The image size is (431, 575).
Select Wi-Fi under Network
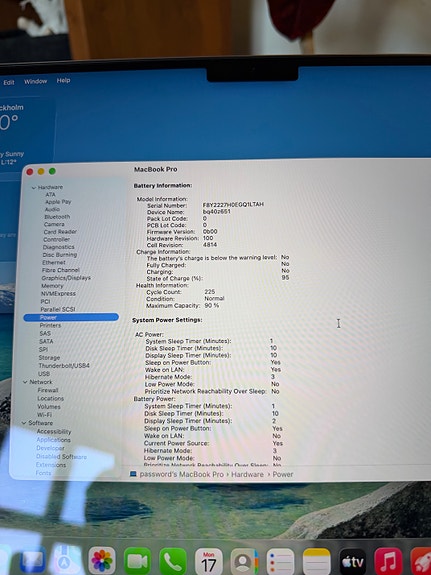[x=44, y=415]
